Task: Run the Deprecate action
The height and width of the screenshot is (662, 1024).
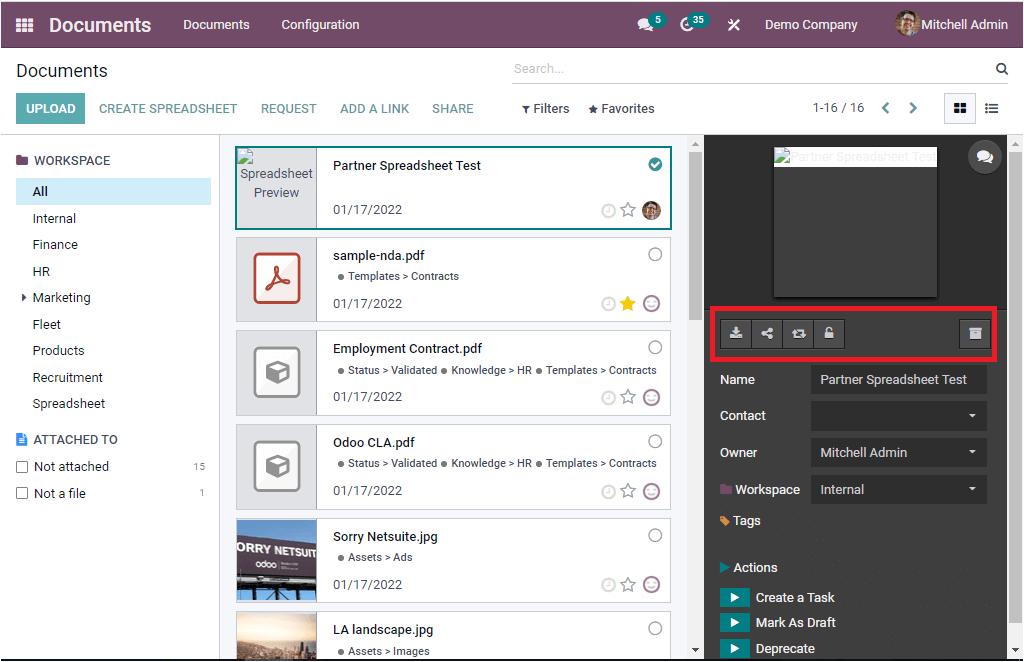Action: [735, 648]
